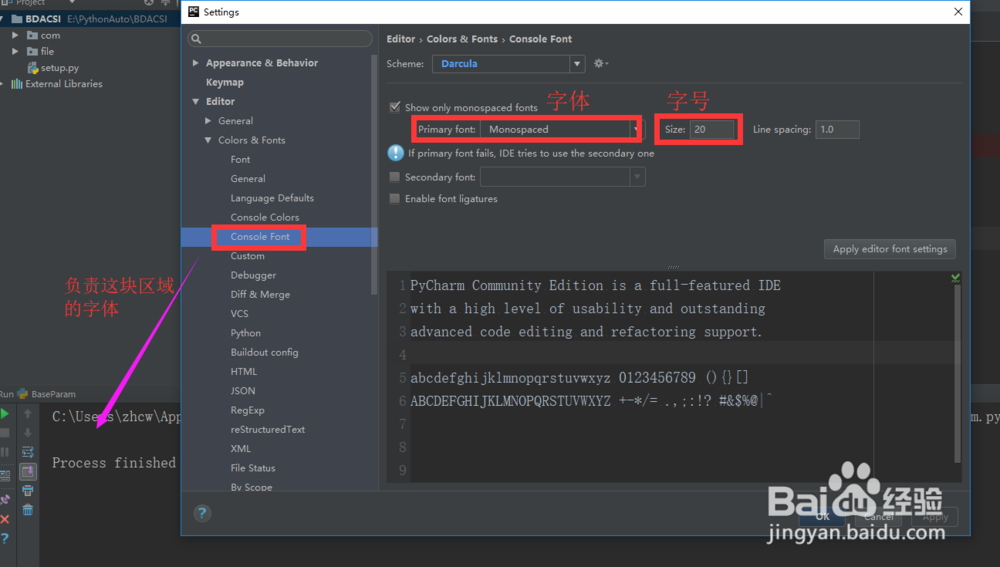
Task: Select Font under Colors & Fonts
Action: coord(240,159)
